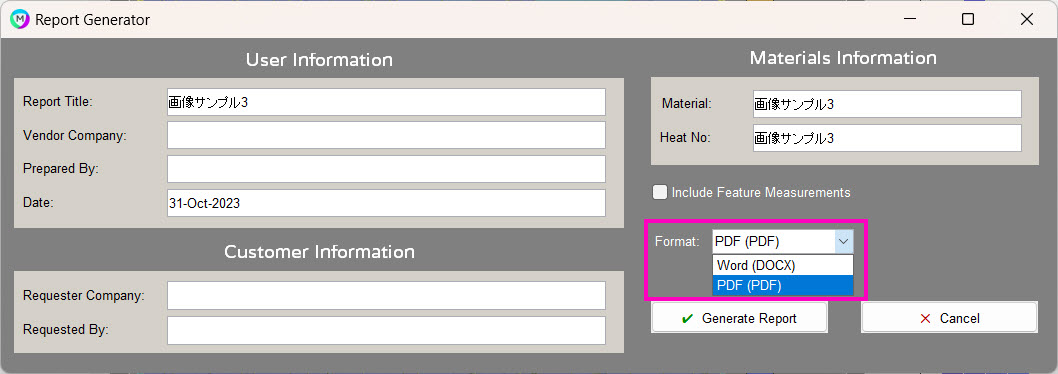Focus the Prepared By field

click(386, 169)
